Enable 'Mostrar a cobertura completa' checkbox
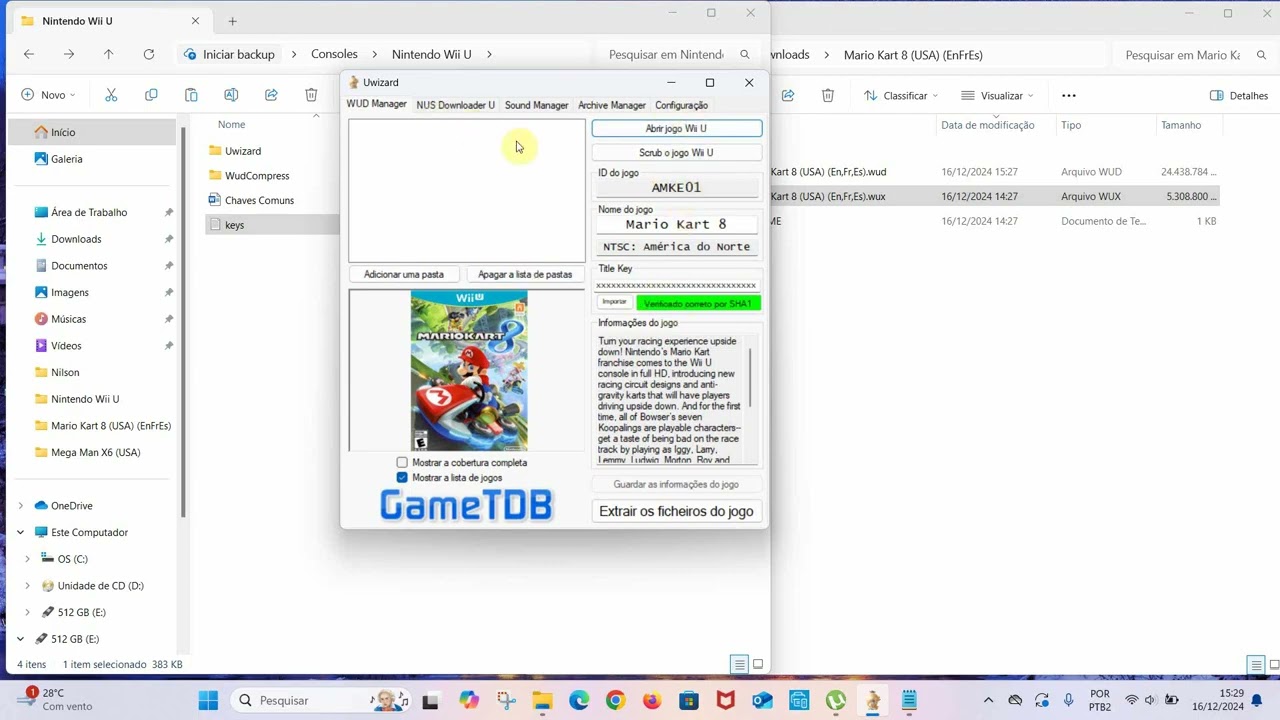 (402, 463)
